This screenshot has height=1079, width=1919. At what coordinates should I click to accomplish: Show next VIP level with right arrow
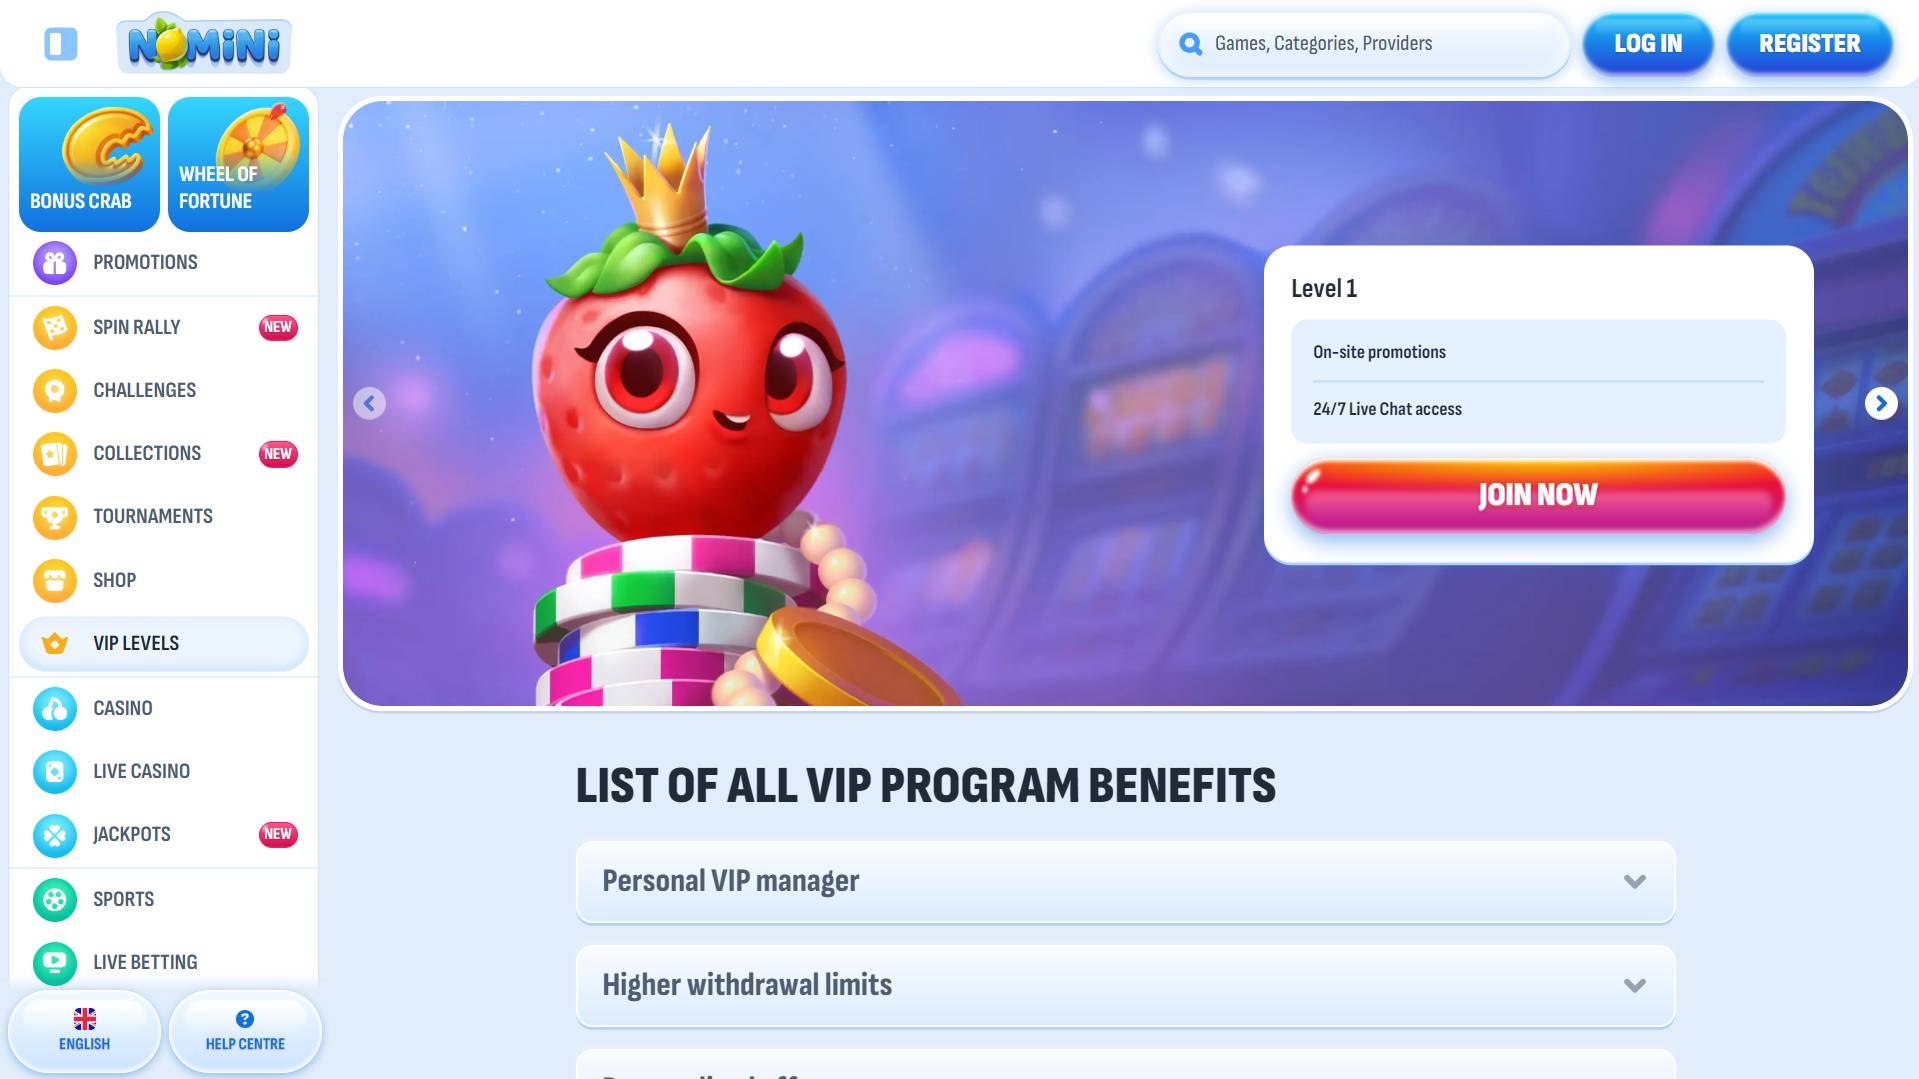click(x=1880, y=403)
